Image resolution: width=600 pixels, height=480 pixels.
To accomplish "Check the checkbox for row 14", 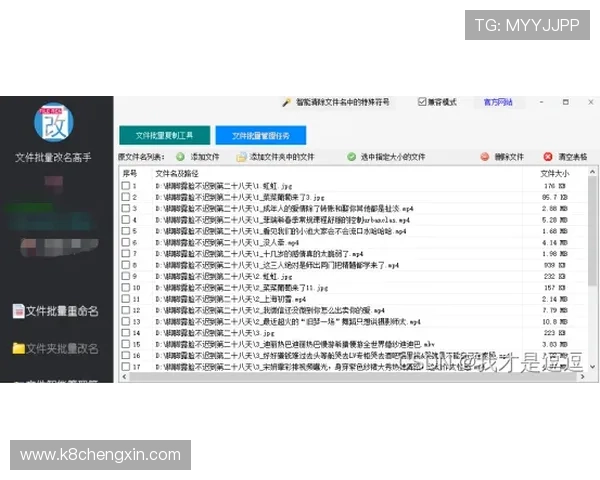I will point(126,333).
